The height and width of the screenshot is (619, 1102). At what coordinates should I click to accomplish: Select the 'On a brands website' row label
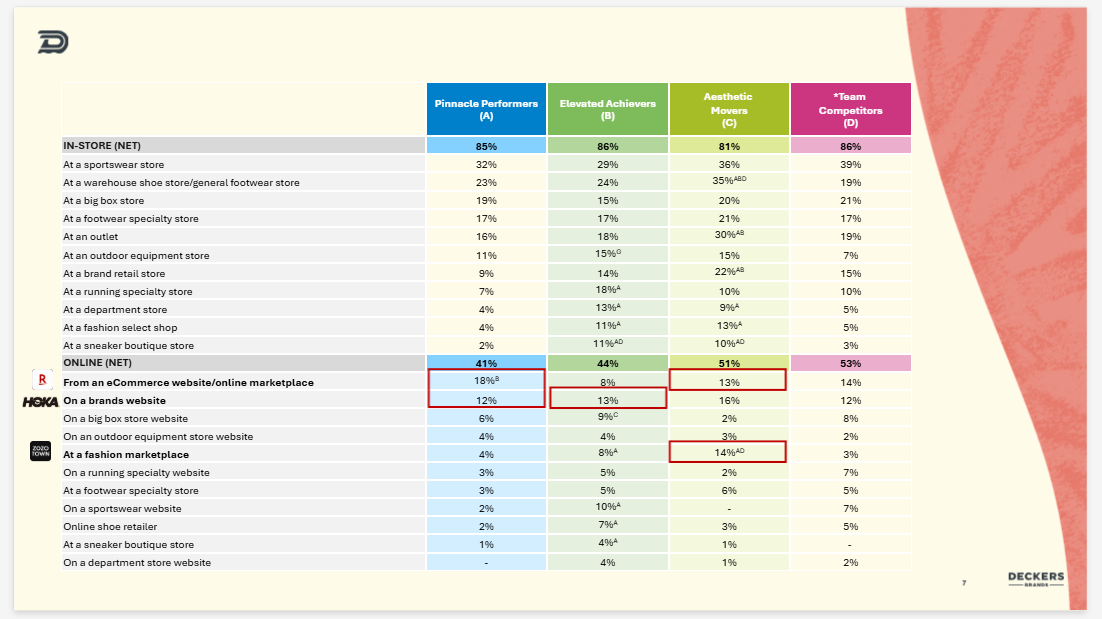pos(115,400)
